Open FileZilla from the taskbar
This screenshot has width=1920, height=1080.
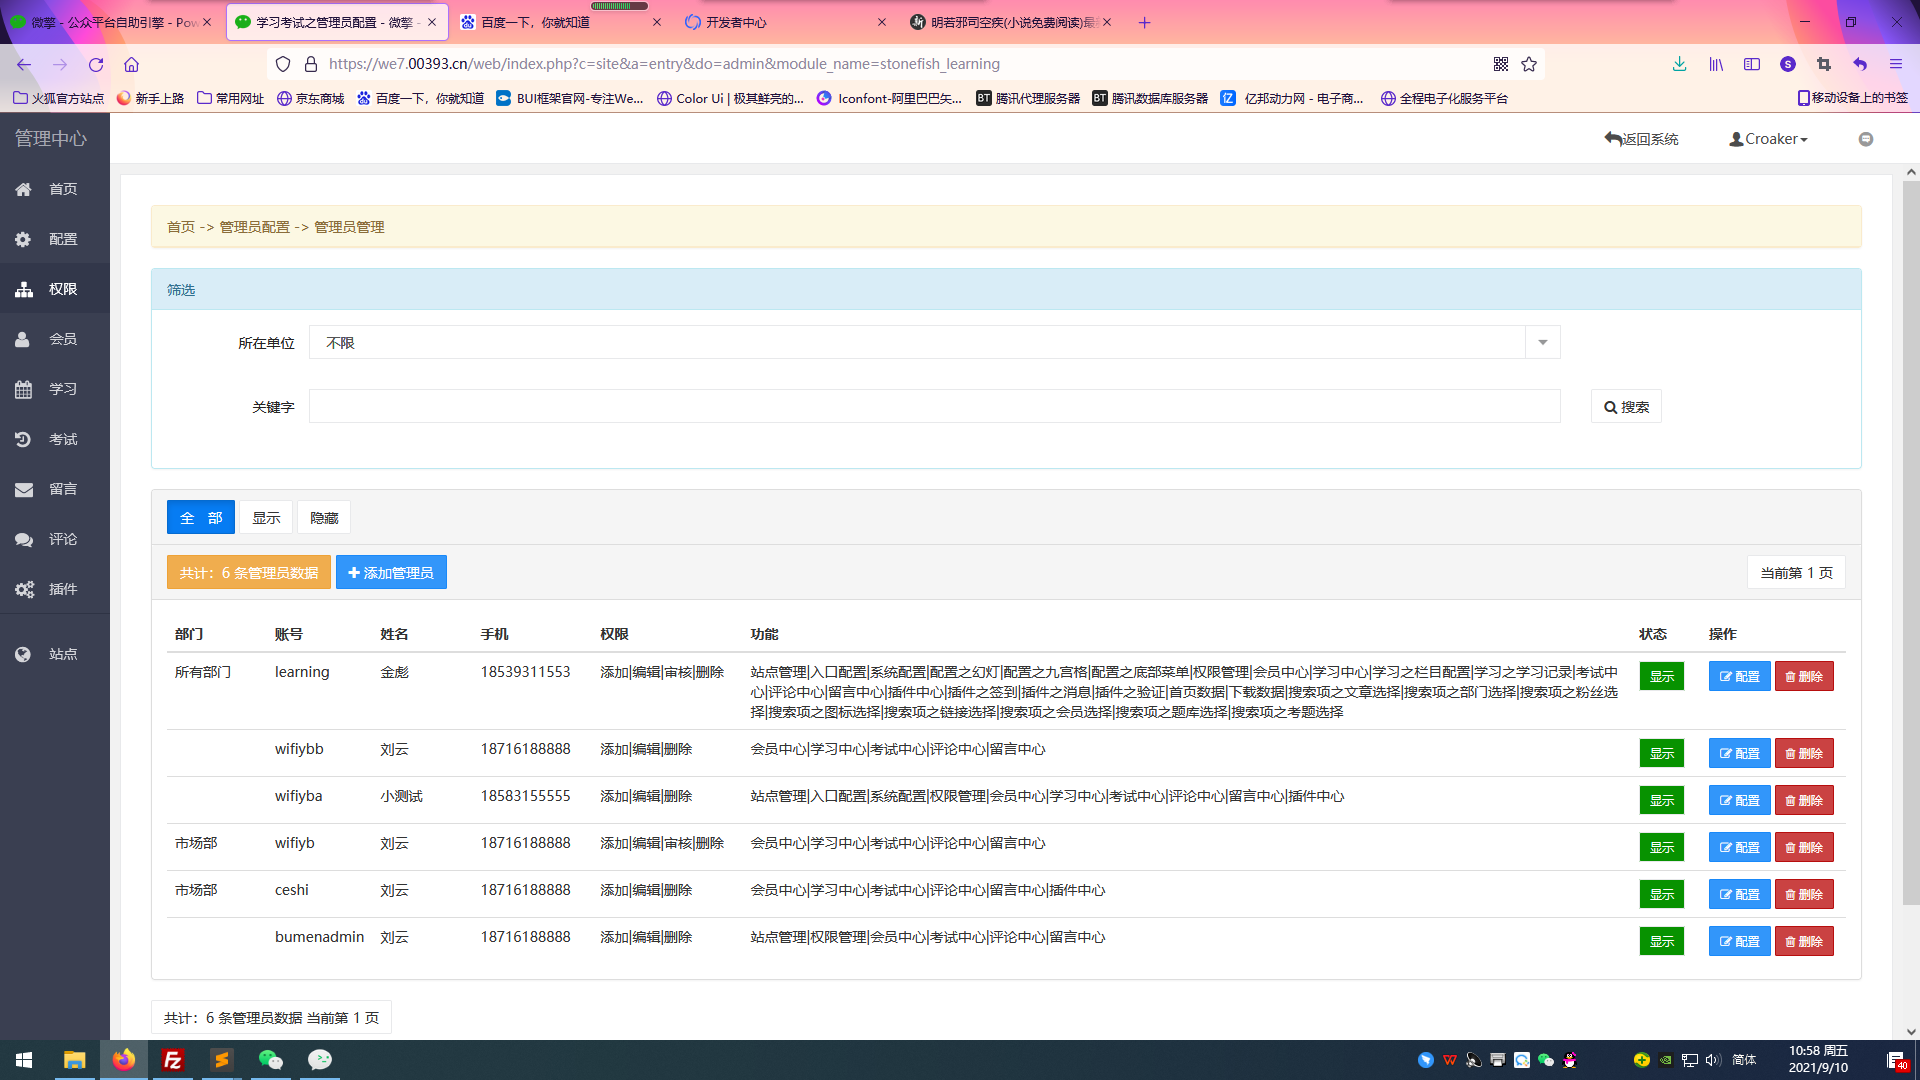click(173, 1060)
